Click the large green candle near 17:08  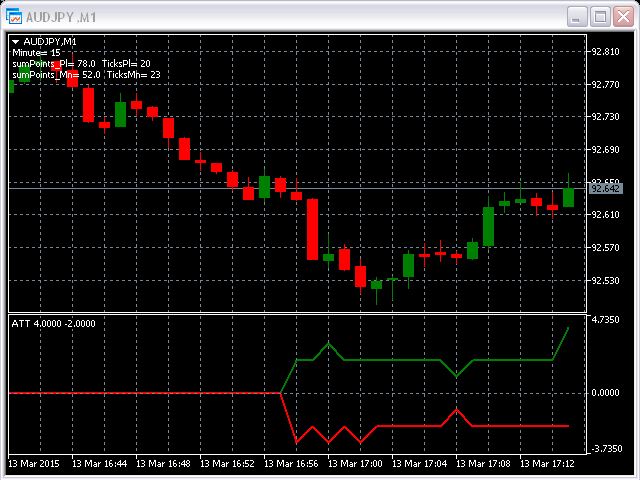(x=488, y=226)
